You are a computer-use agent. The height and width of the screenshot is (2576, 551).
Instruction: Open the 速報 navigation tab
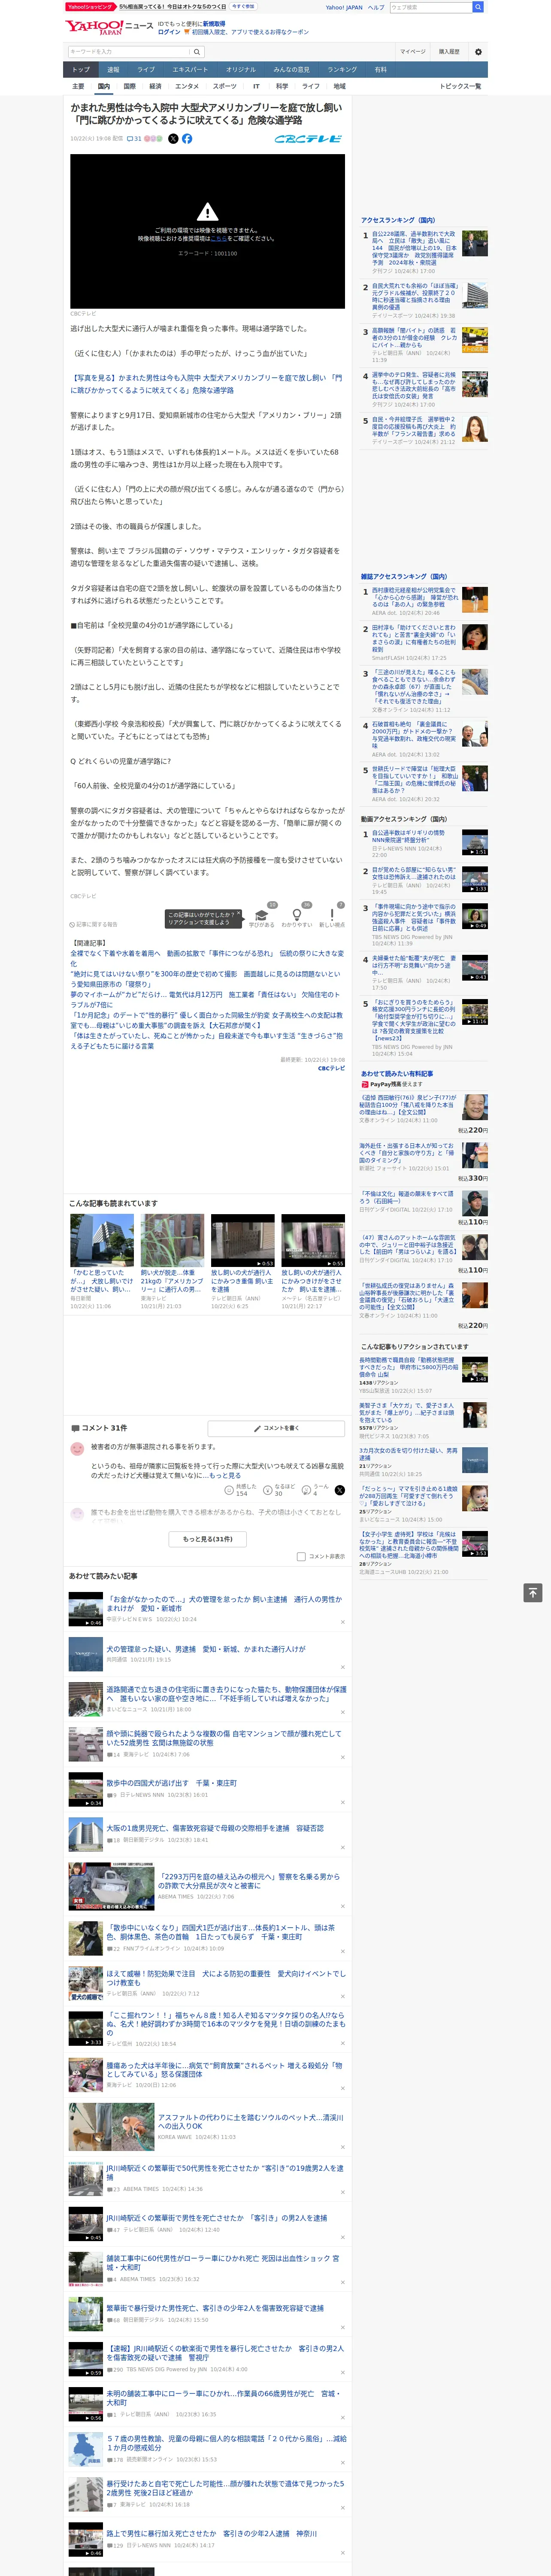(113, 69)
